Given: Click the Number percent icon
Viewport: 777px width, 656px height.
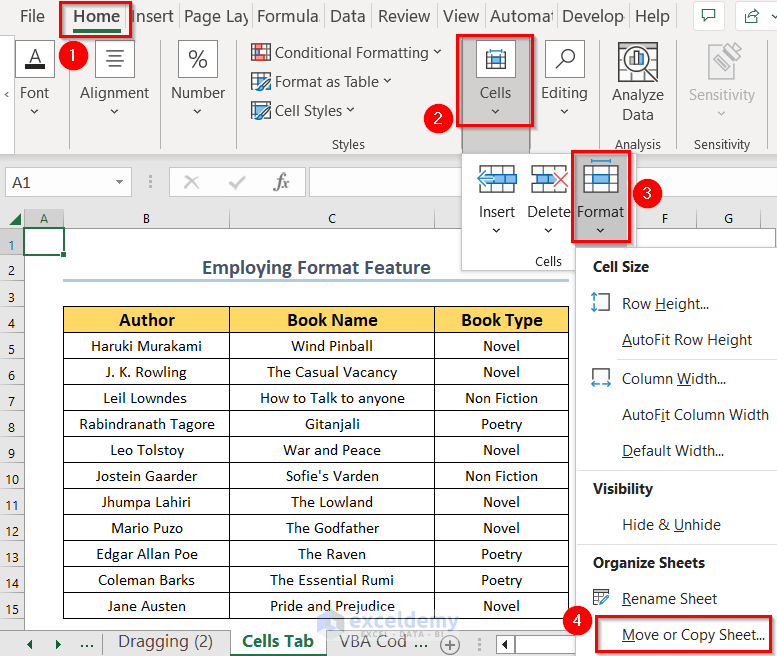Looking at the screenshot, I should pos(197,59).
